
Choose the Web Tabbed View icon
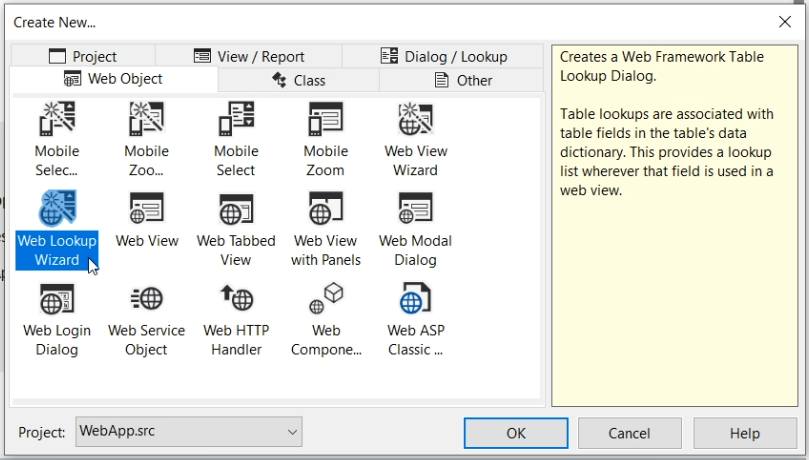[x=236, y=209]
